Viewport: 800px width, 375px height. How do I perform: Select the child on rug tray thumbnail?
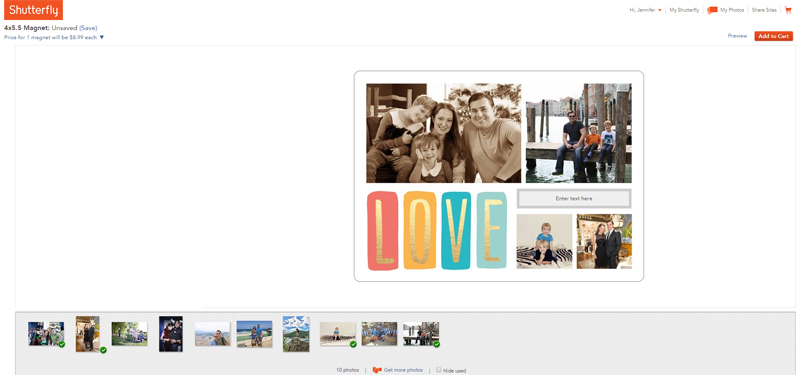(338, 334)
